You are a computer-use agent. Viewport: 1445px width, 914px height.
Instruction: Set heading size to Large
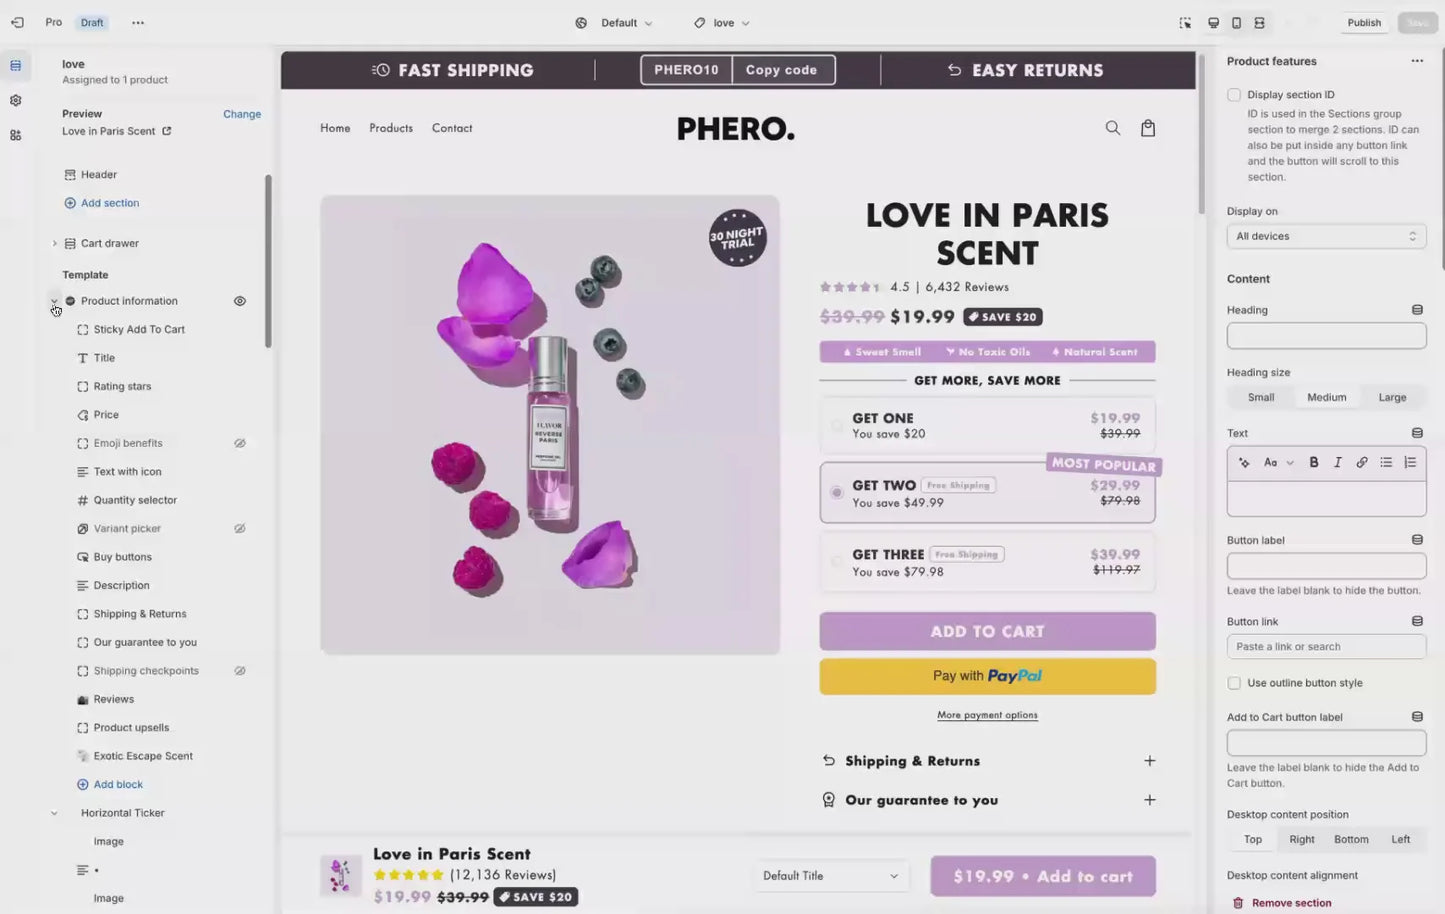[x=1392, y=397]
